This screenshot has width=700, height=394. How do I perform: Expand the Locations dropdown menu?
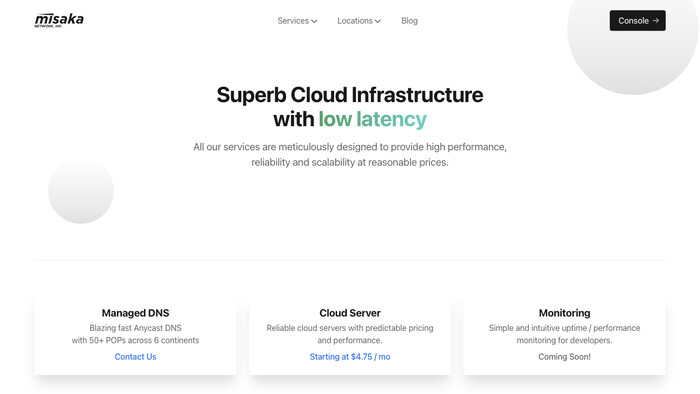pyautogui.click(x=359, y=21)
